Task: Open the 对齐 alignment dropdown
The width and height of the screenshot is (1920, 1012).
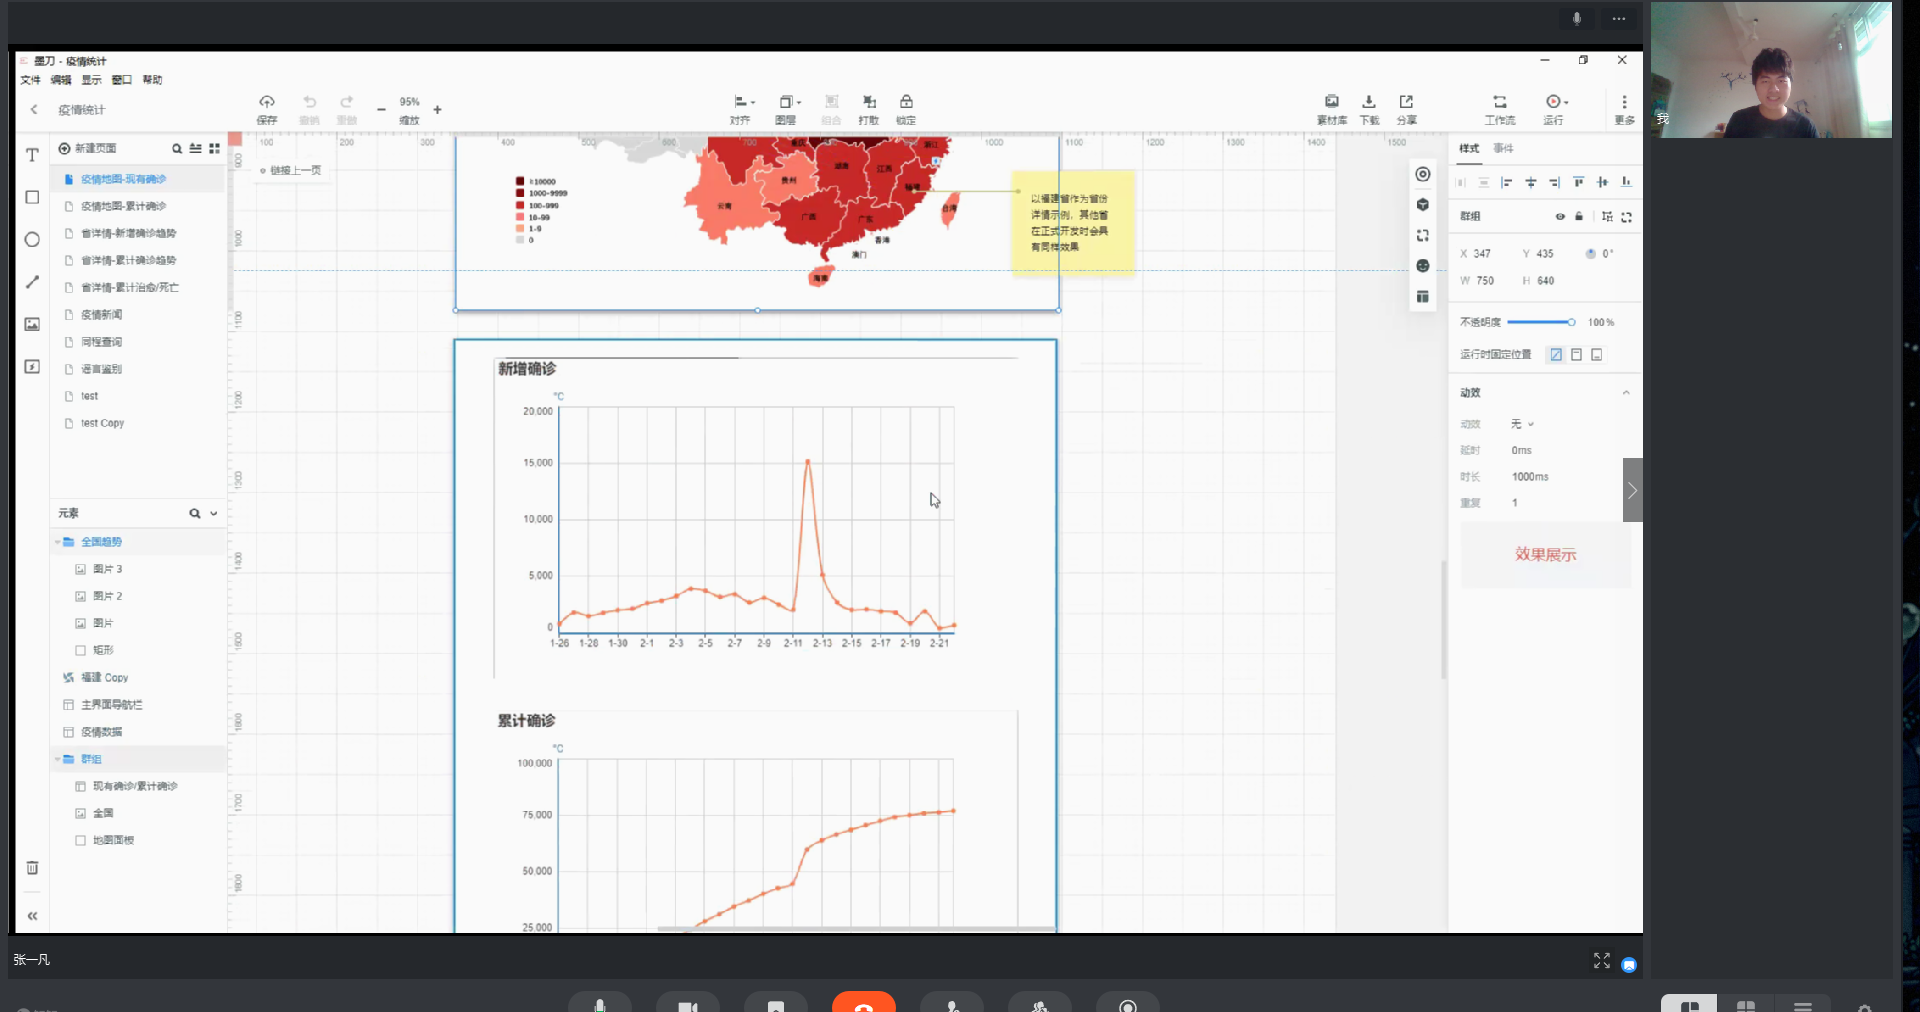Action: coord(744,102)
